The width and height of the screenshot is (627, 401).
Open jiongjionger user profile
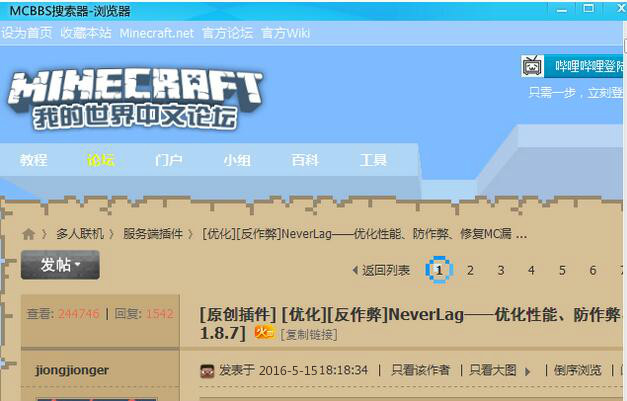72,370
